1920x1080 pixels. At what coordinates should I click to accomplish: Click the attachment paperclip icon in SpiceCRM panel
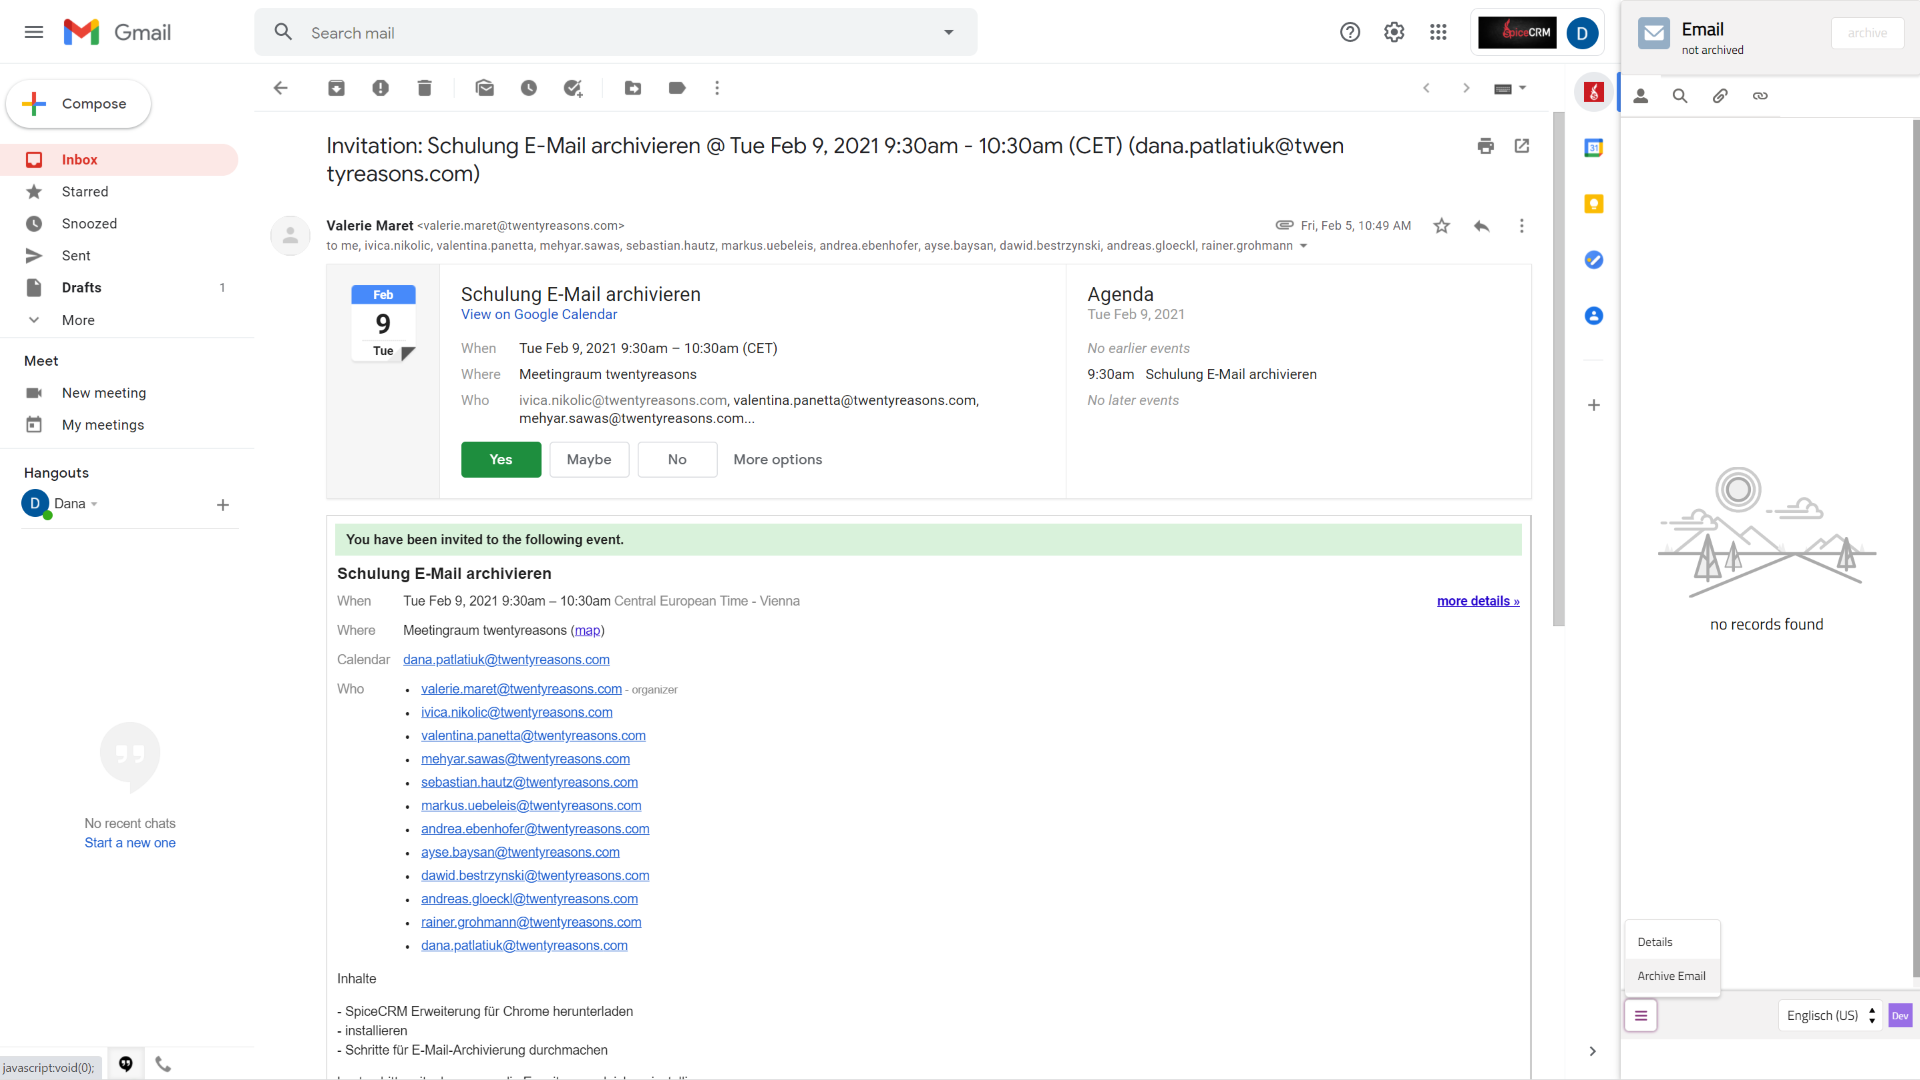click(x=1720, y=96)
